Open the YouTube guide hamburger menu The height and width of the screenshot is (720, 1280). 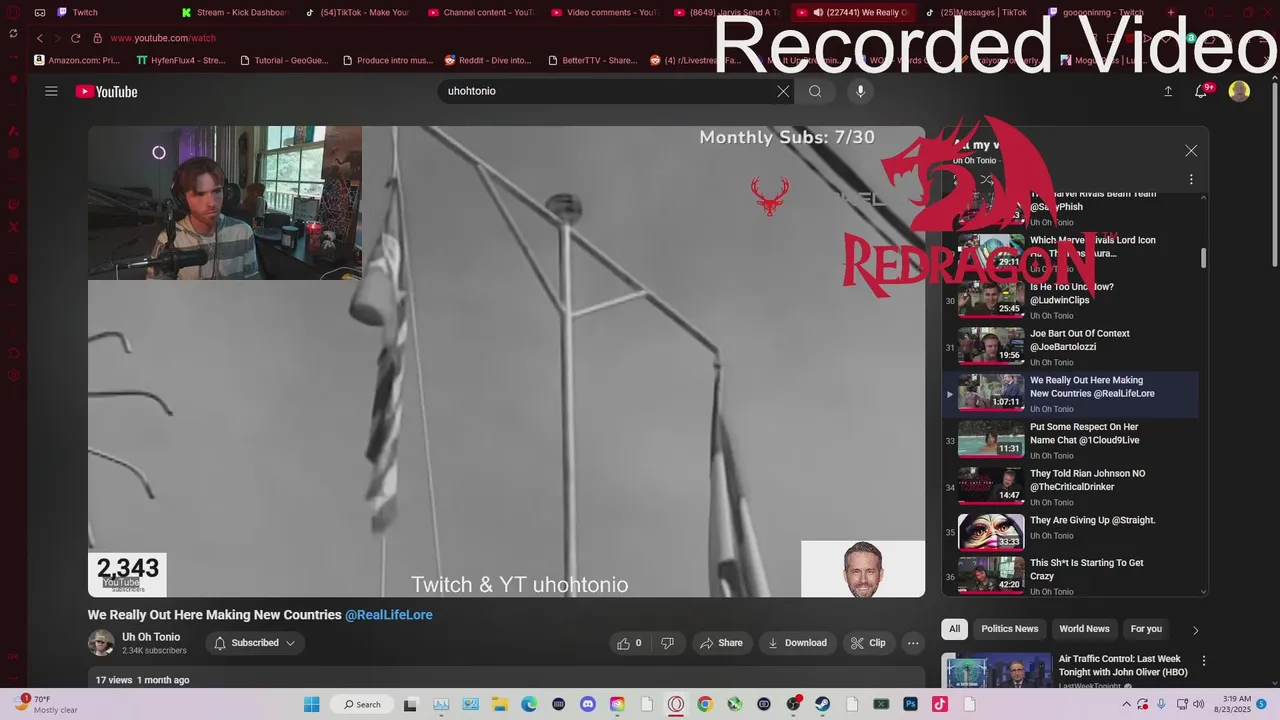(x=51, y=91)
